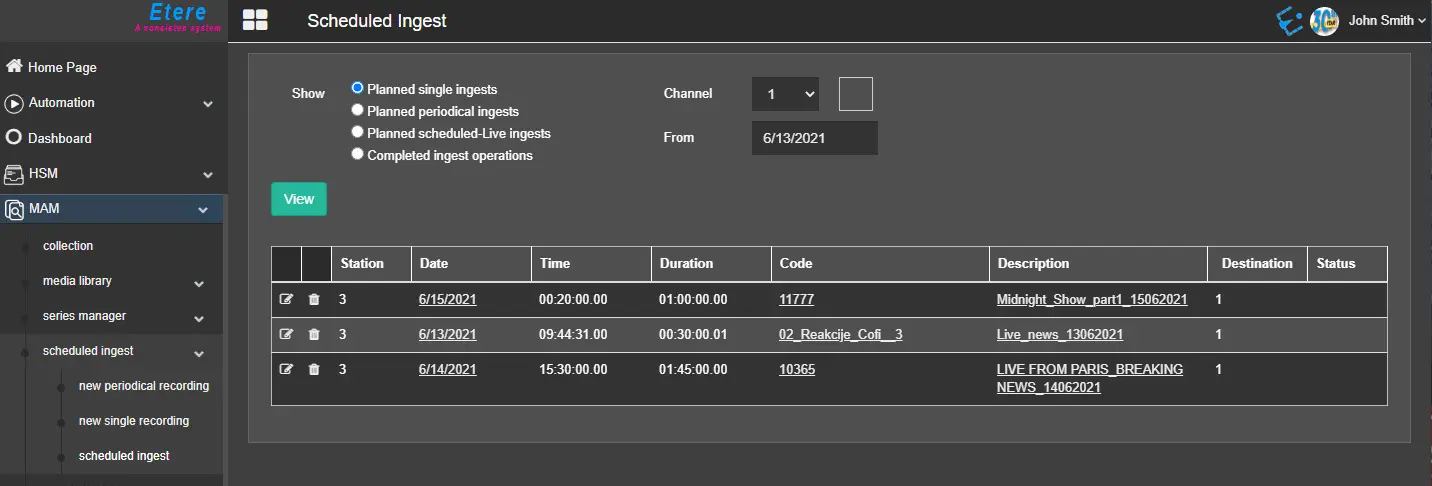The height and width of the screenshot is (486, 1432).
Task: Click the square swatch box beside Channel
Action: [x=855, y=94]
